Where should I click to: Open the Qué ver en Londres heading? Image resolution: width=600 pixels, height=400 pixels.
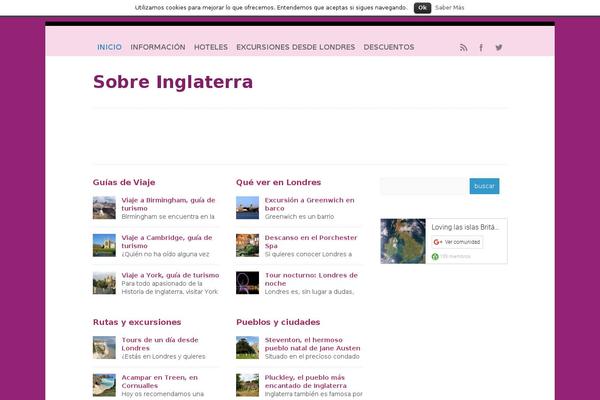coord(279,182)
